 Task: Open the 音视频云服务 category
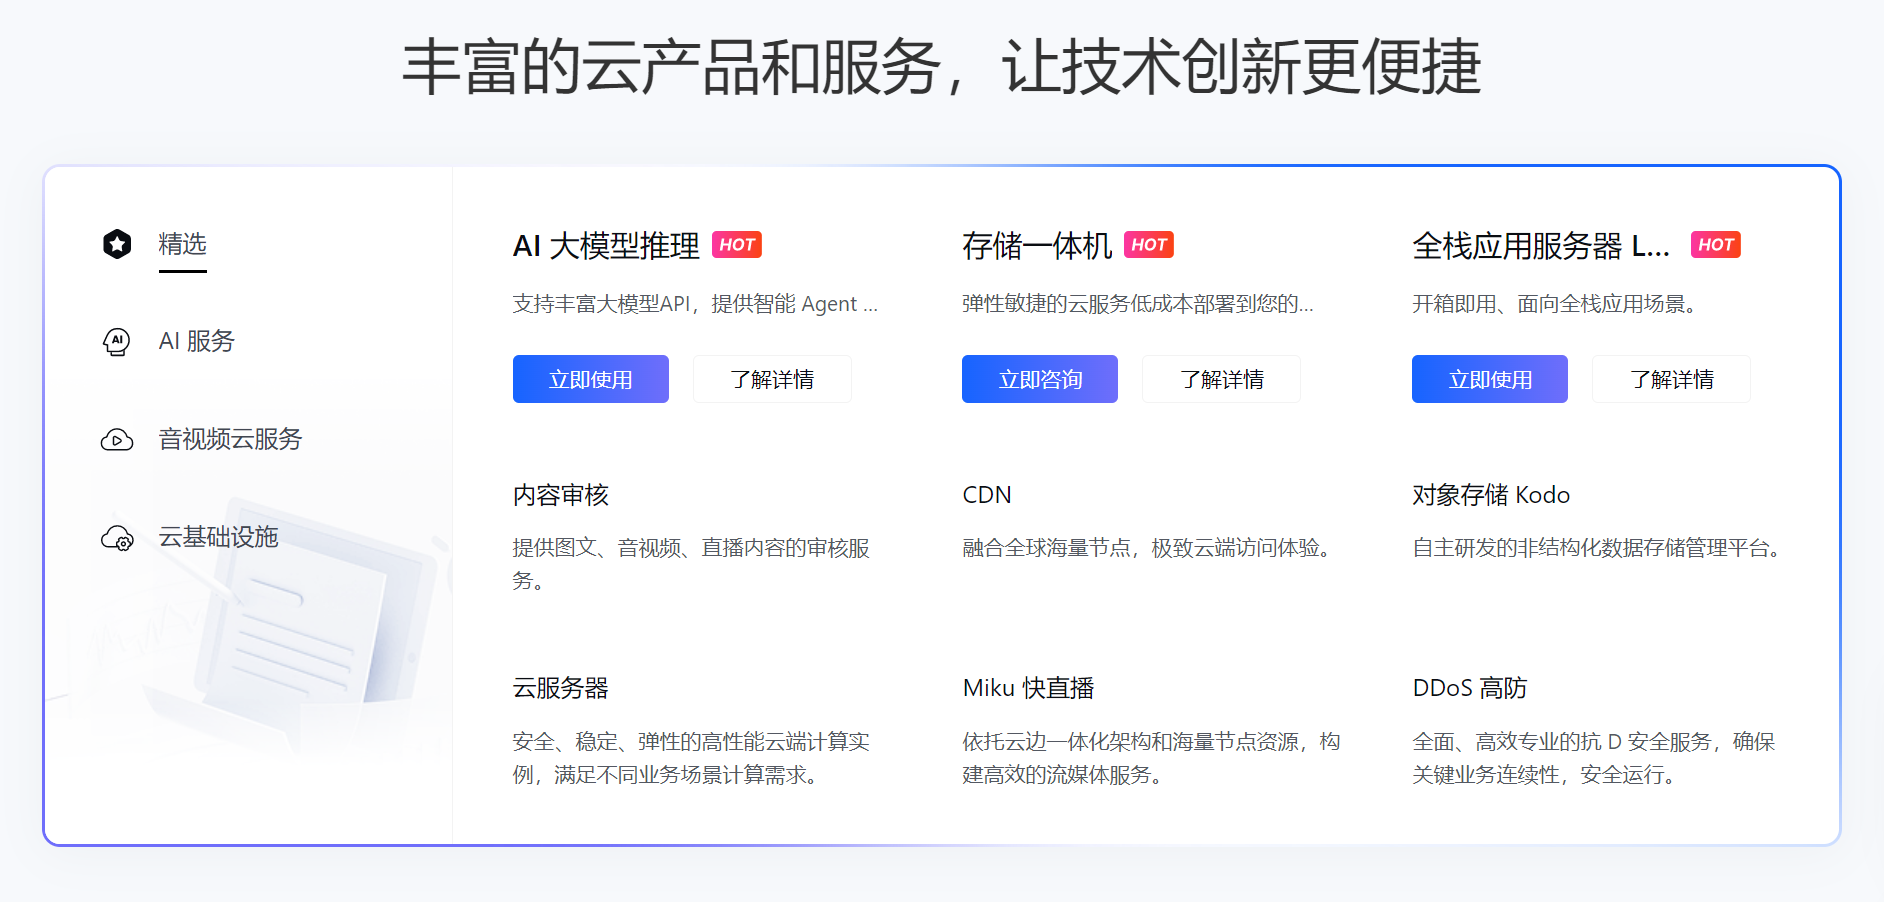click(x=230, y=440)
